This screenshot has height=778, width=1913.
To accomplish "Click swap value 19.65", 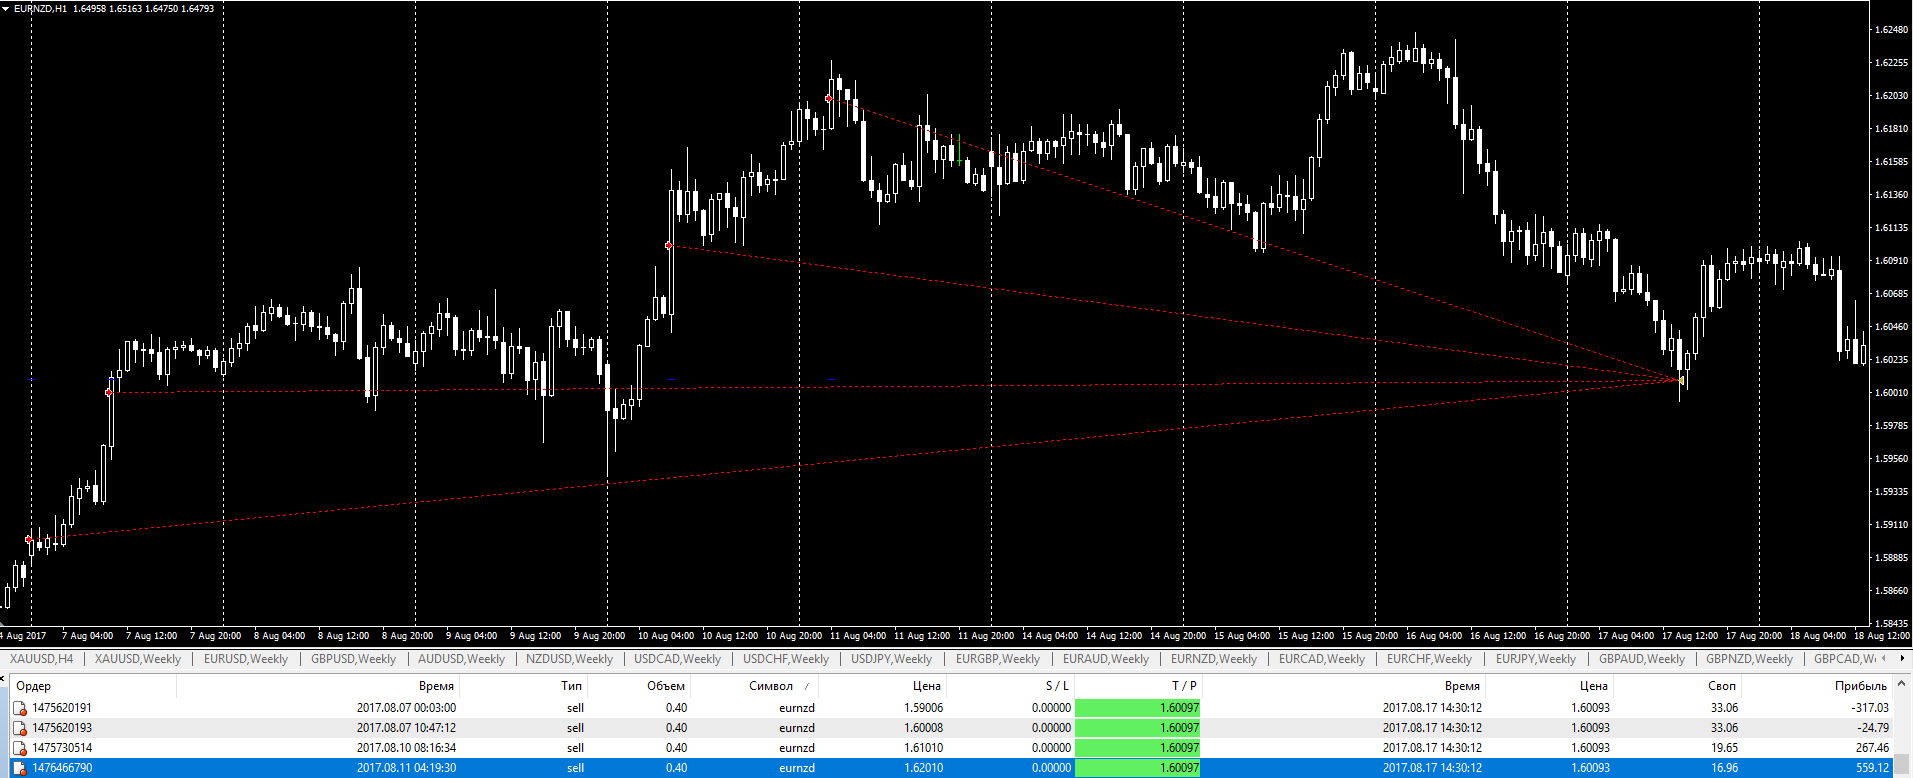I will (x=1724, y=748).
